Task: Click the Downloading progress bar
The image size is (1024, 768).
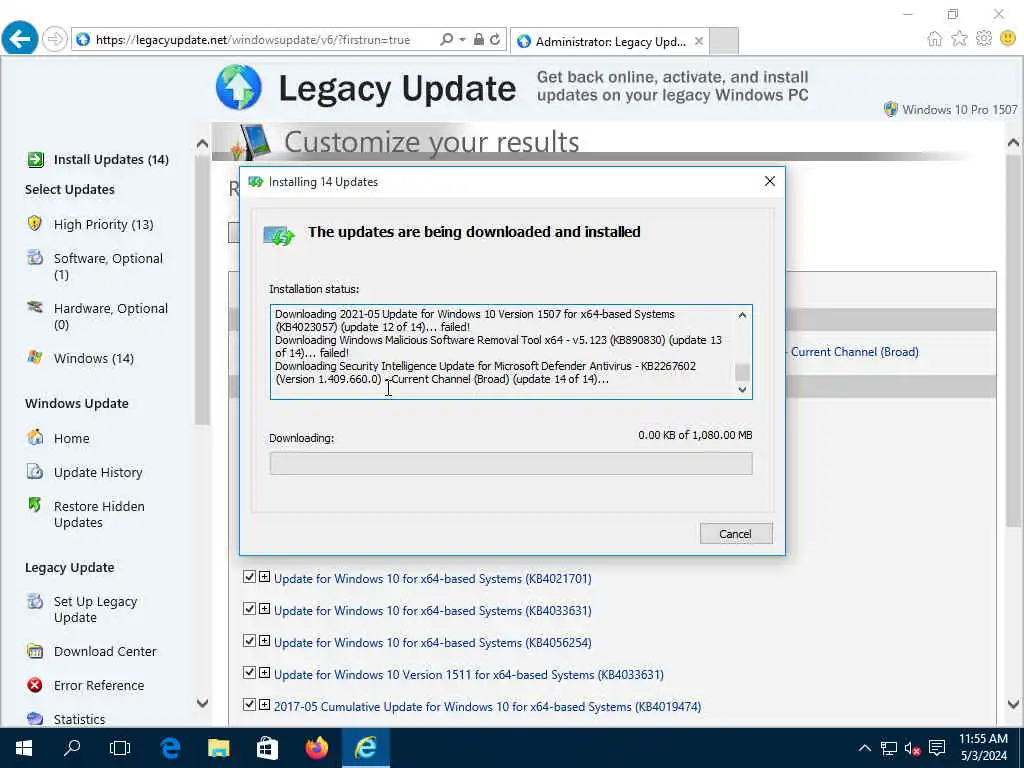Action: pos(511,464)
